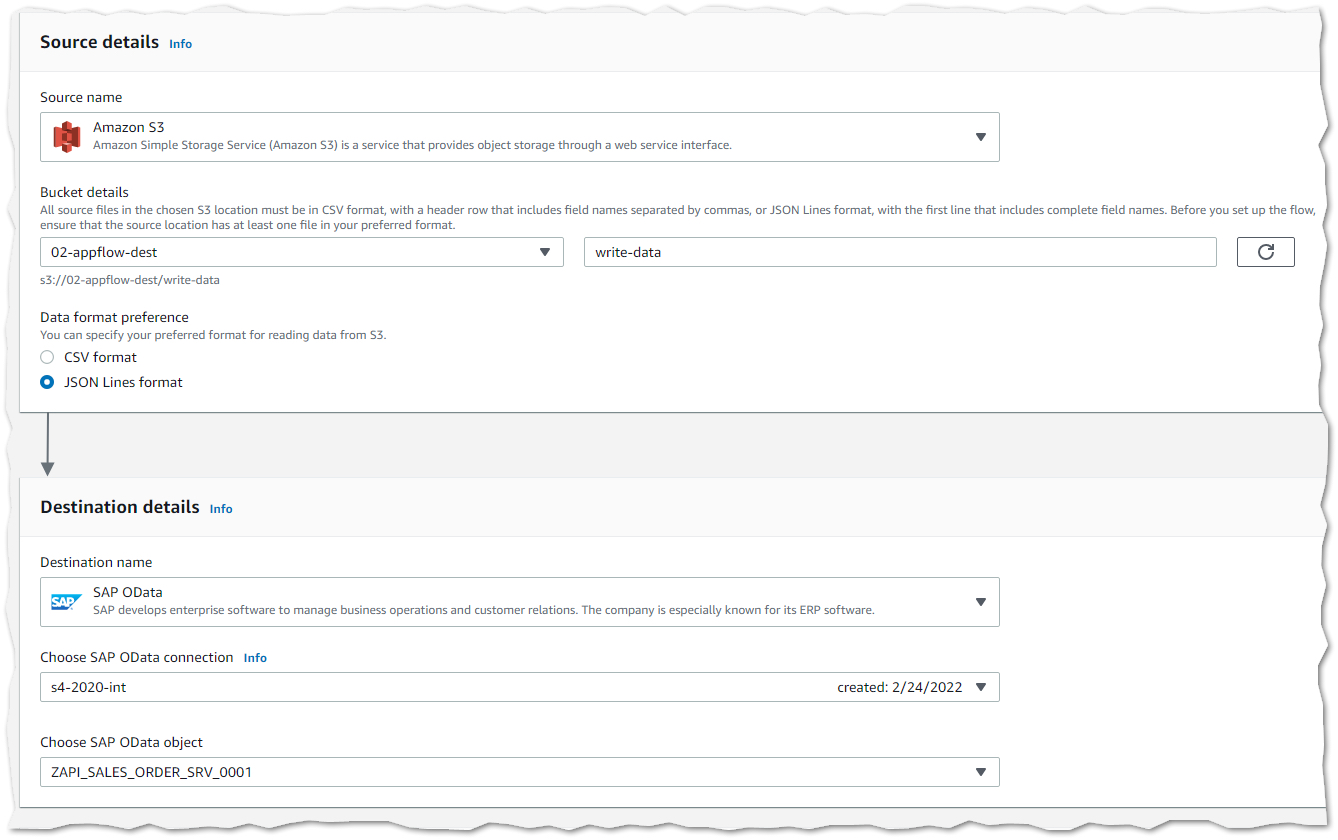Open Info link beside Destination details
This screenshot has width=1338, height=840.
click(x=221, y=509)
